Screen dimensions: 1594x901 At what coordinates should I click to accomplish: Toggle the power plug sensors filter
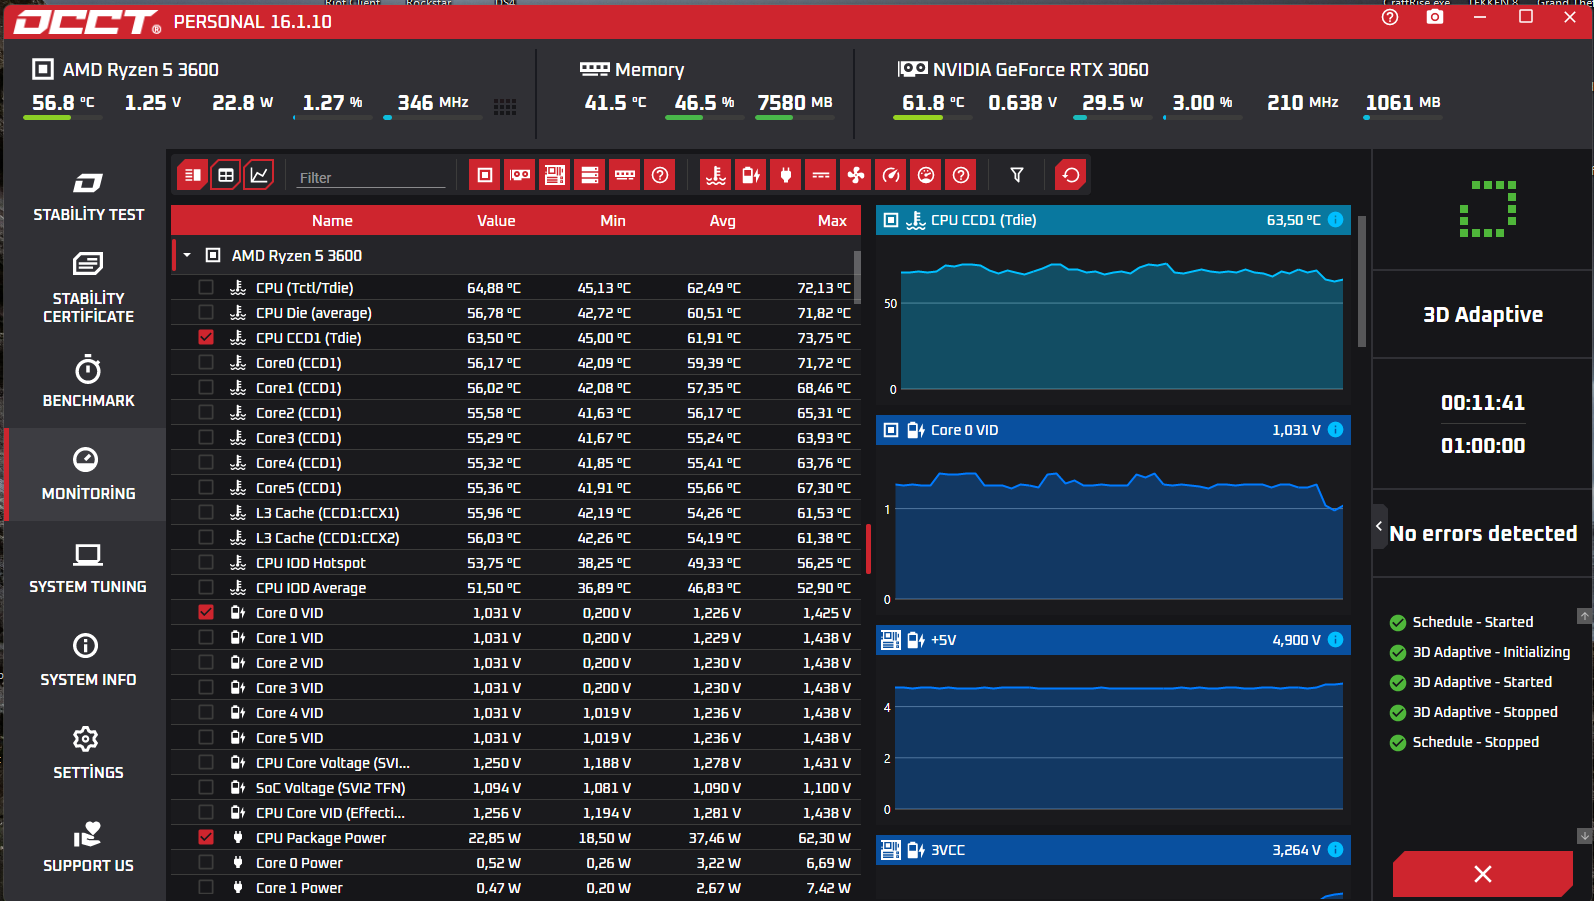(786, 175)
